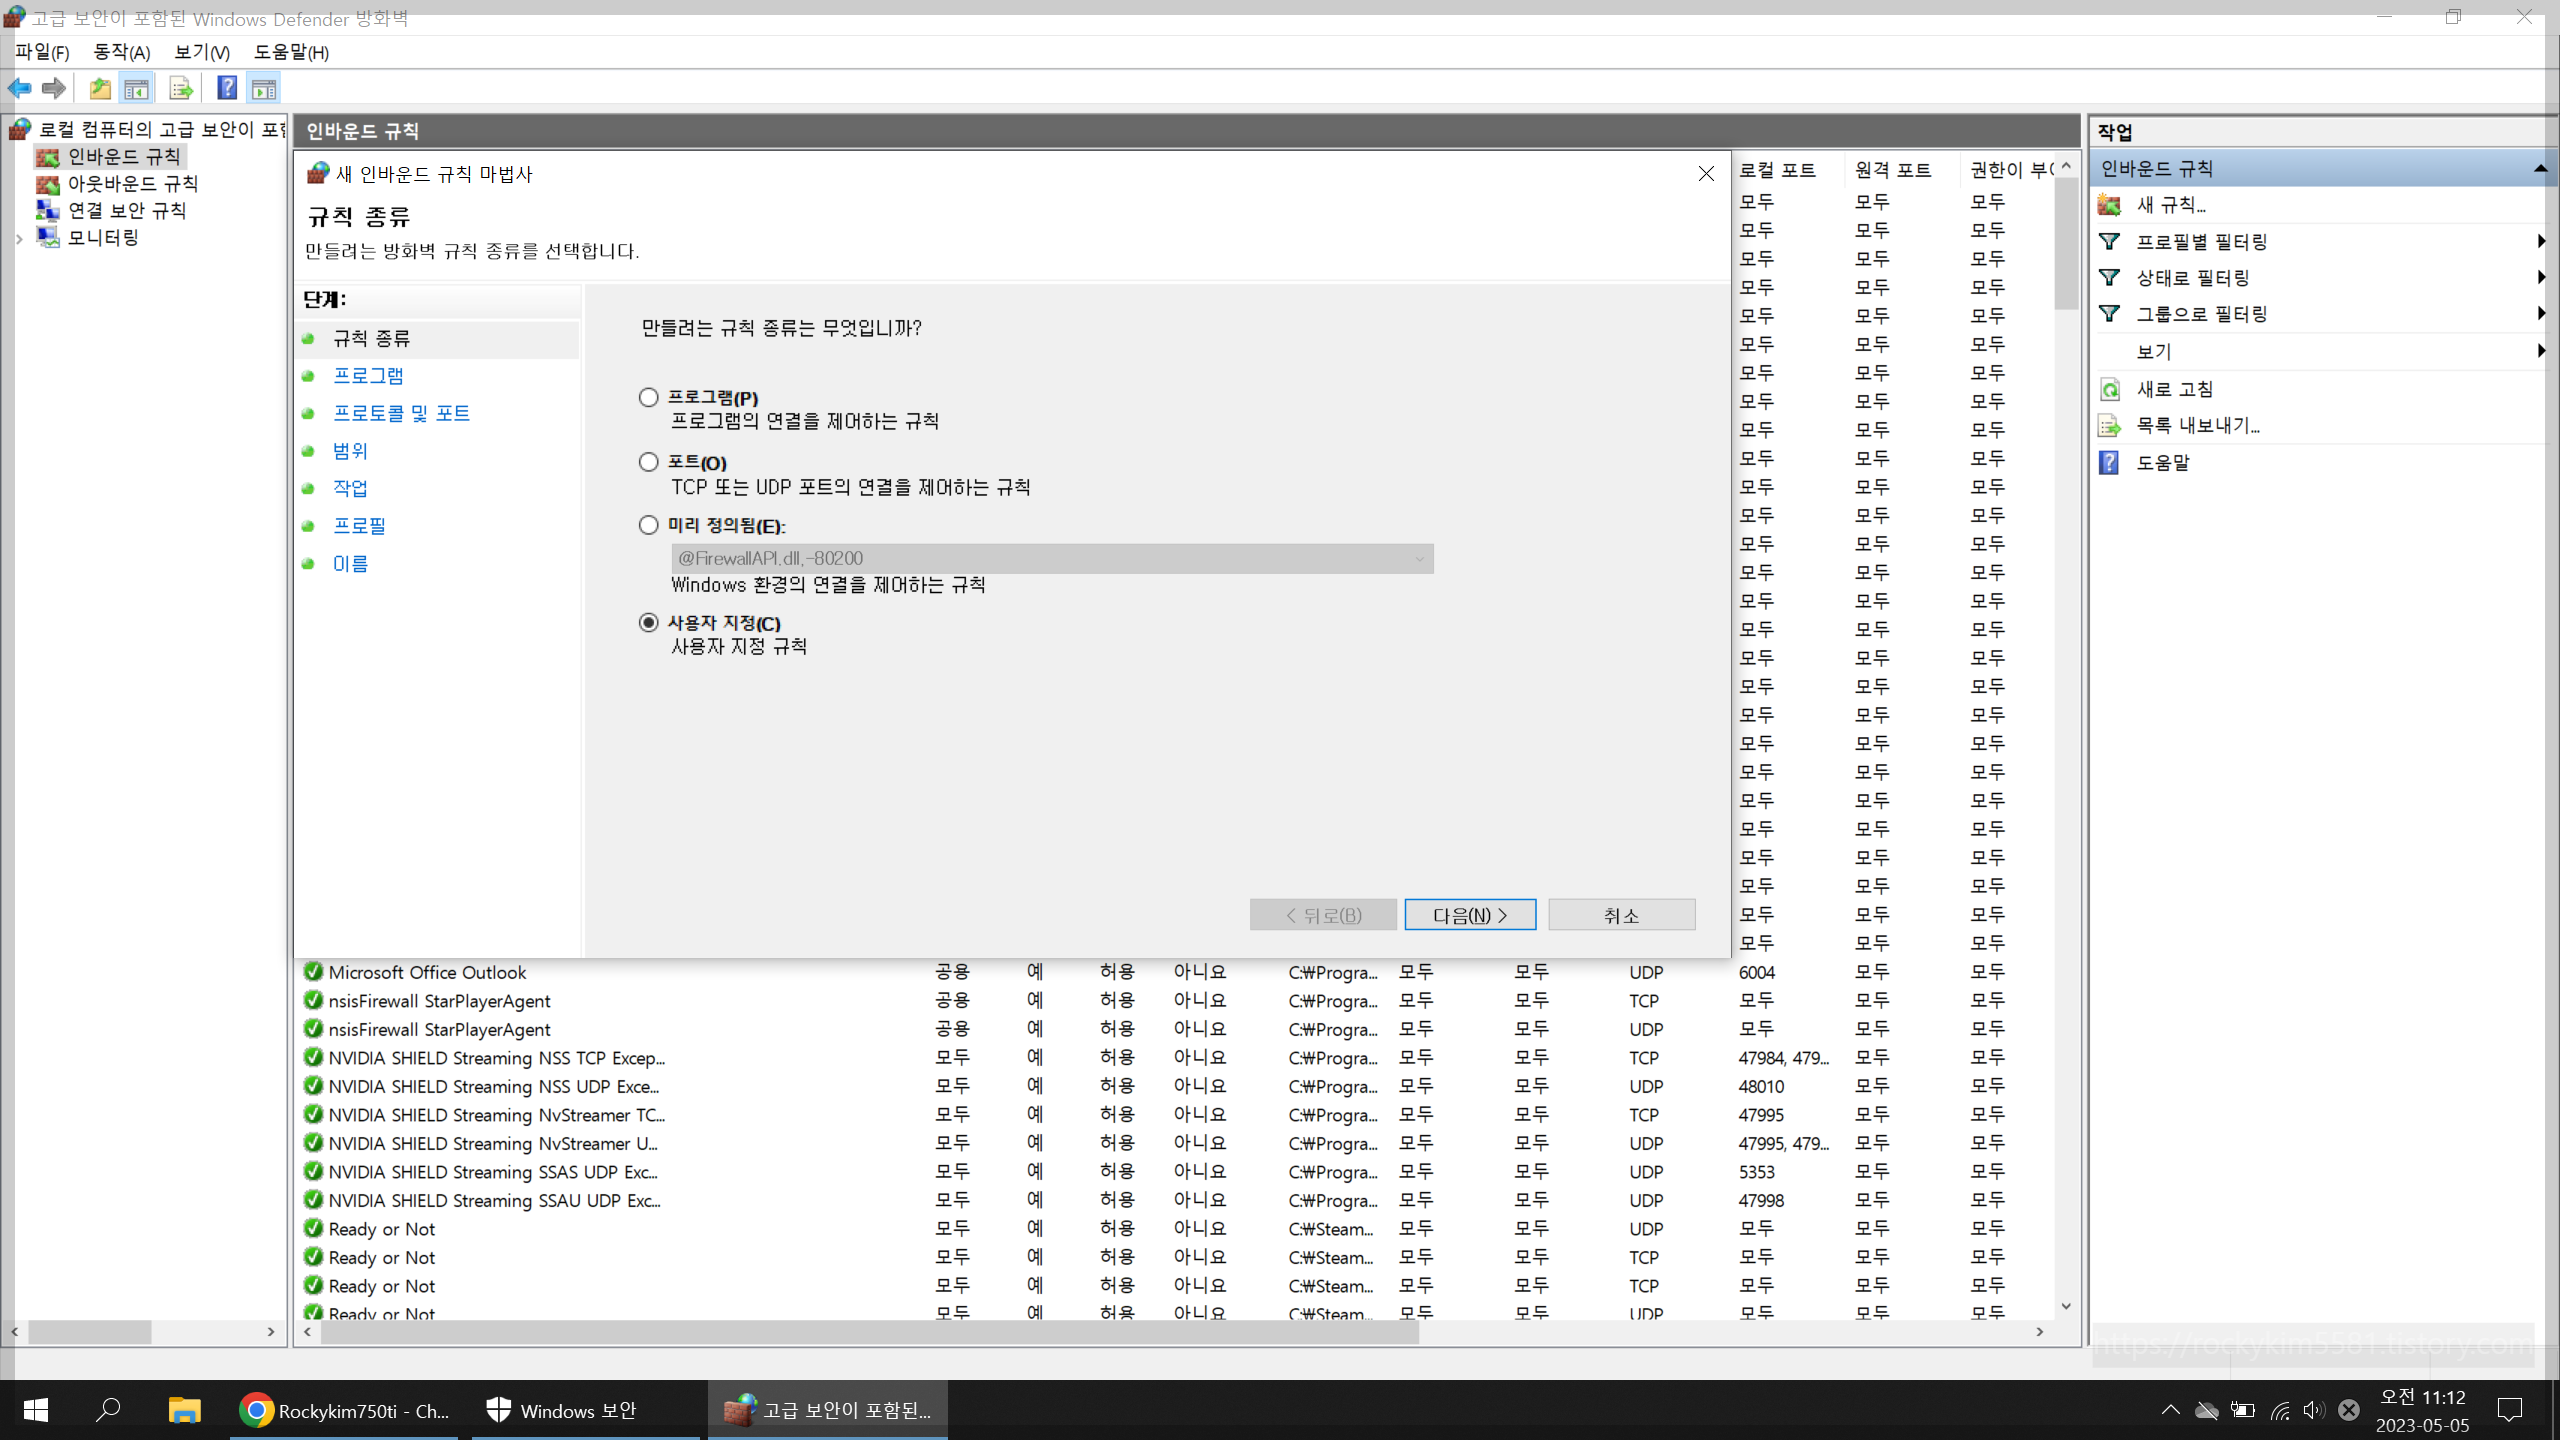Open the 파일(F) menu
Viewport: 2560px width, 1440px height.
tap(42, 52)
